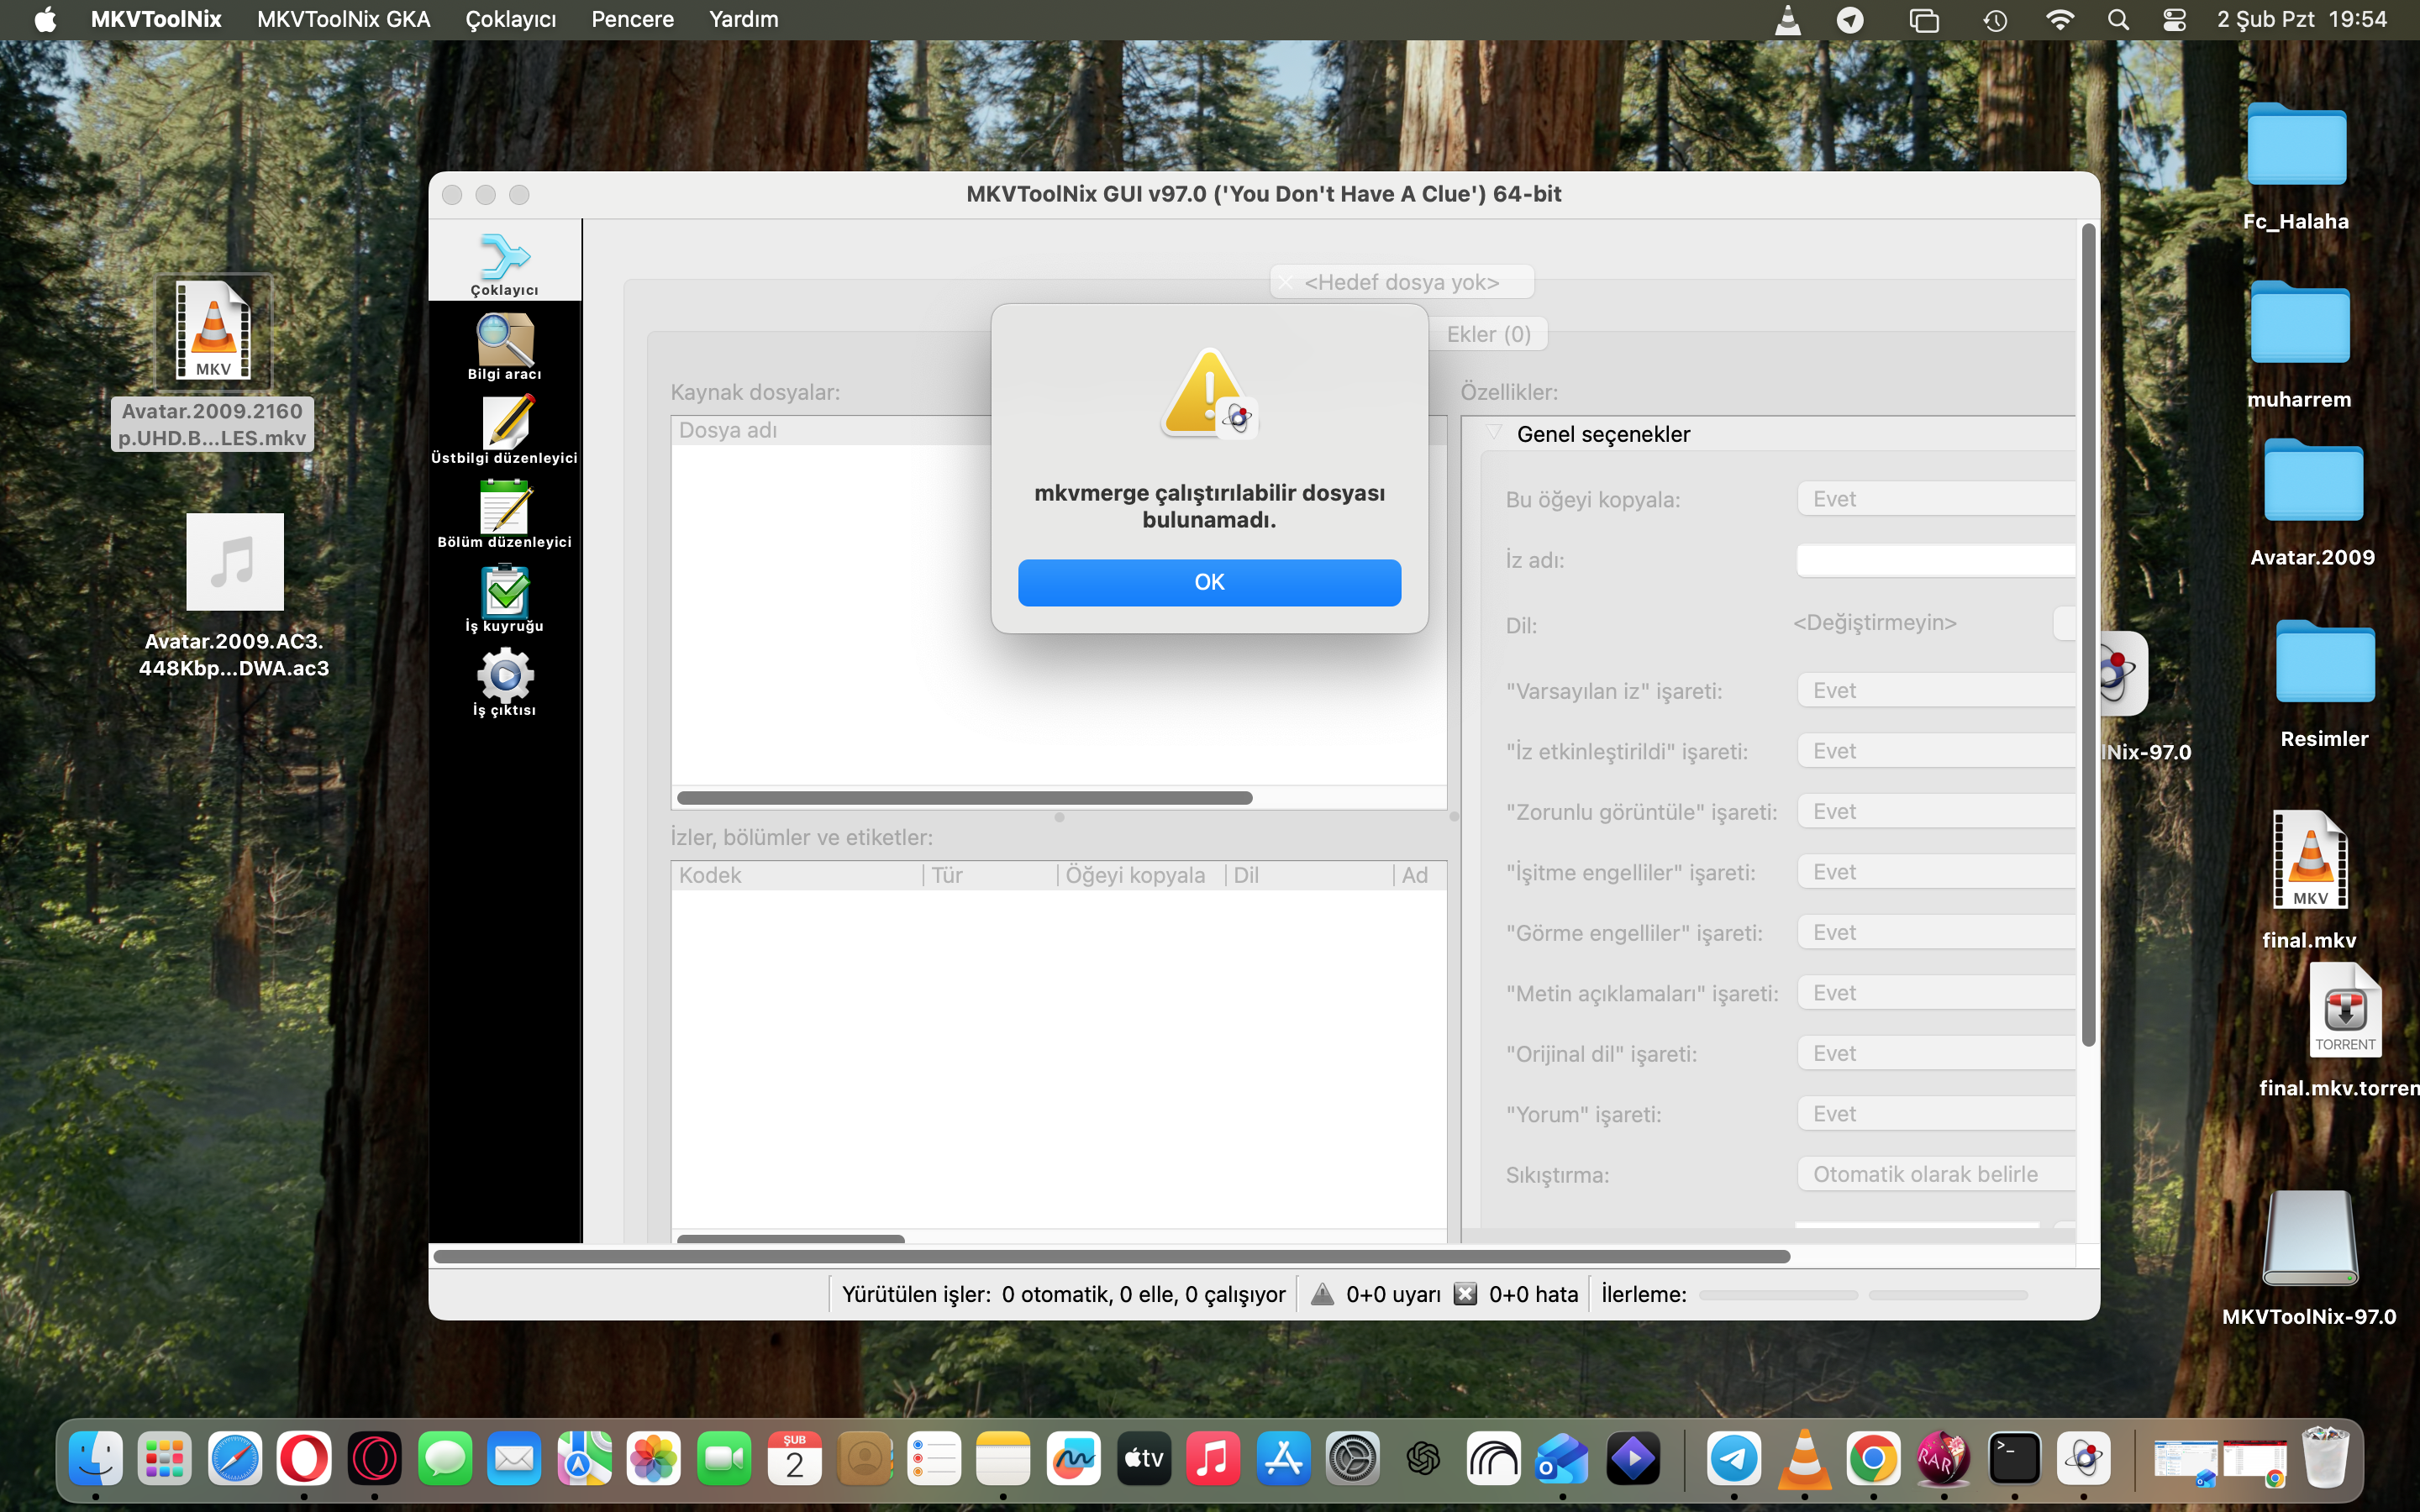Open Safari from the Dock
Viewport: 2420px width, 1512px height.
point(235,1459)
